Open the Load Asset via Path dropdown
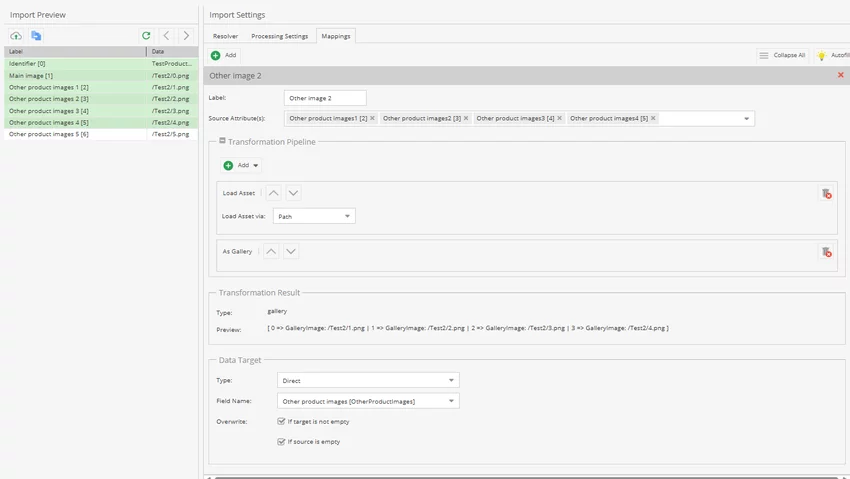Image resolution: width=850 pixels, height=479 pixels. click(x=314, y=216)
